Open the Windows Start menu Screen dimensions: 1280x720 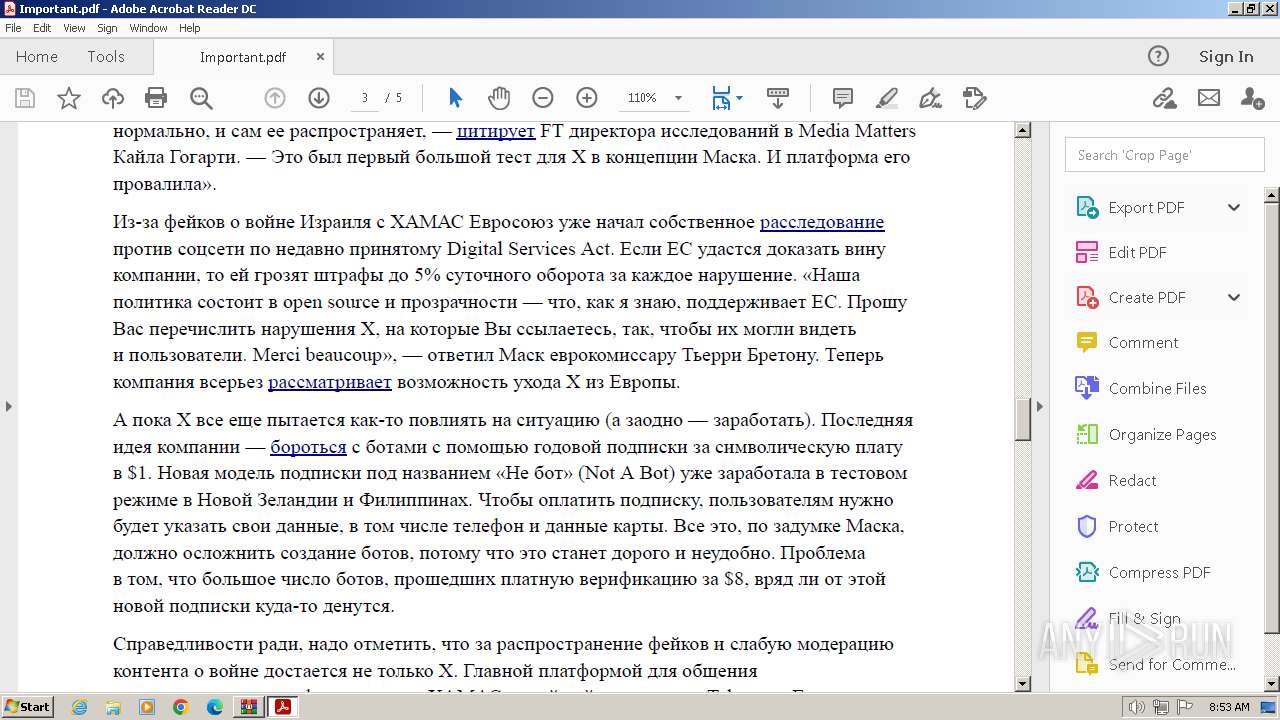(x=27, y=707)
